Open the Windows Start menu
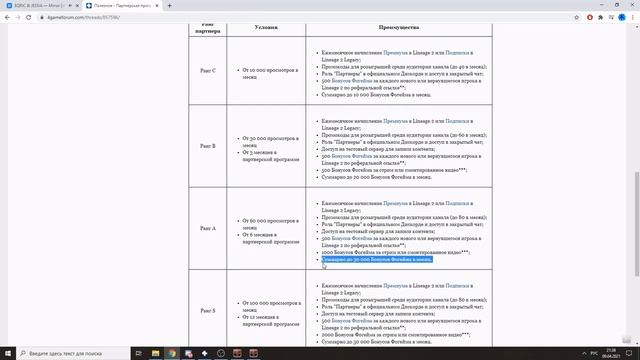Viewport: 640px width, 360px height. point(8,353)
